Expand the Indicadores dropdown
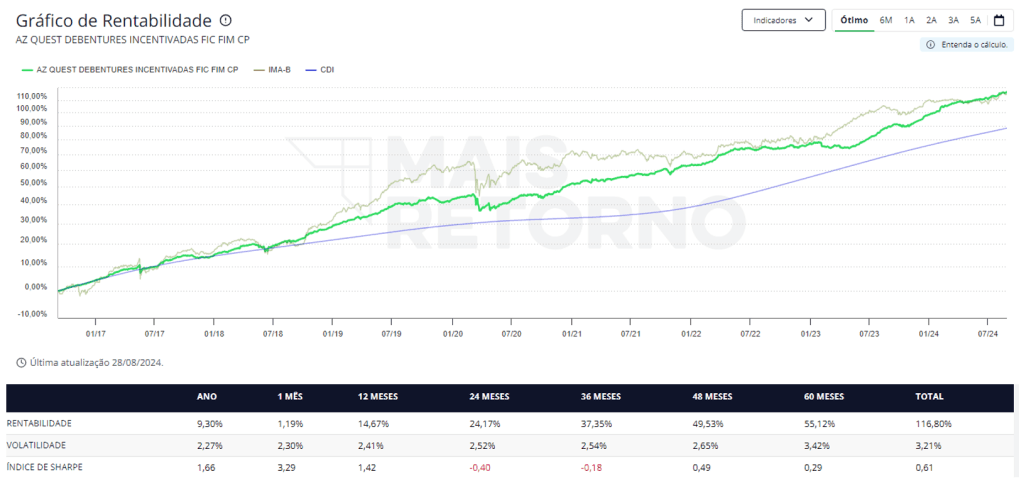This screenshot has height=493, width=1024. 783,20
